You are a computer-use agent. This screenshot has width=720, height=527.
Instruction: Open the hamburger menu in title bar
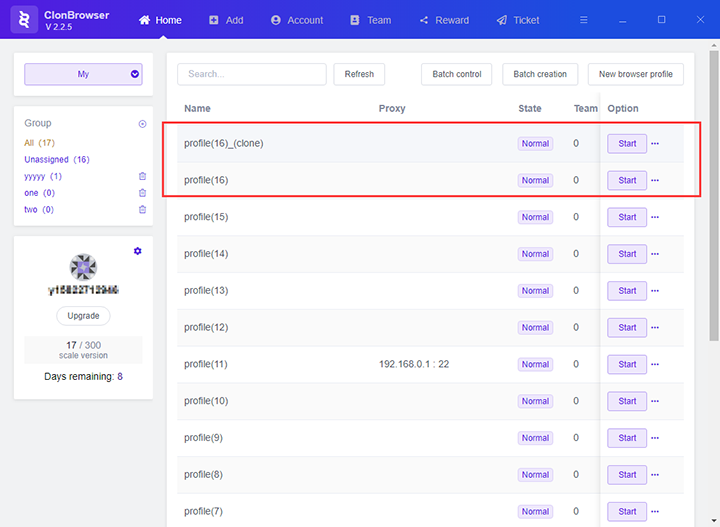[x=584, y=20]
